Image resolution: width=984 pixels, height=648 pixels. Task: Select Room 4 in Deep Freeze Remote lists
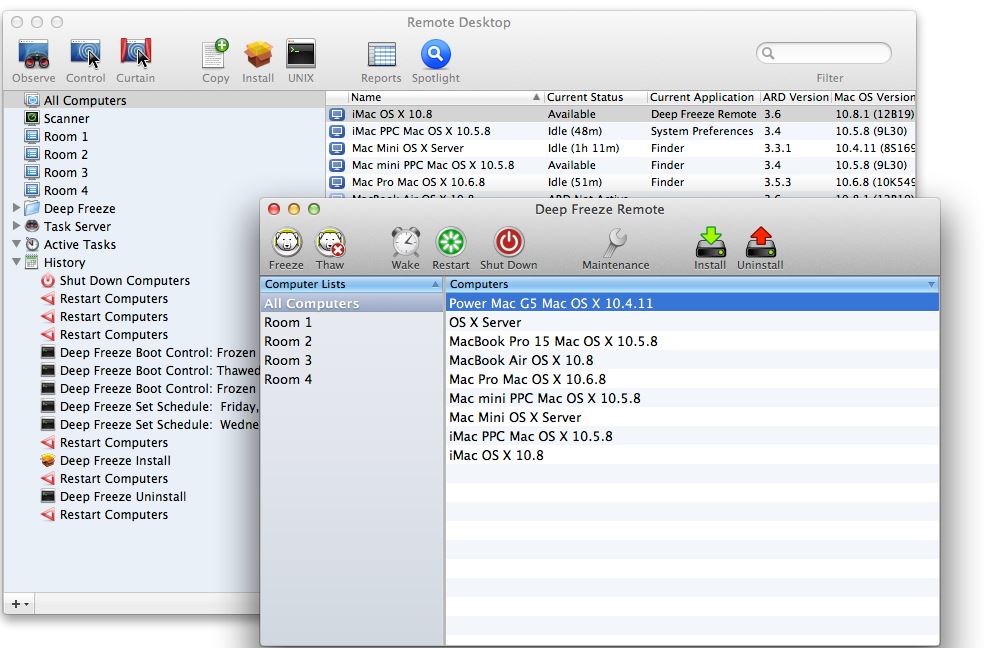[x=352, y=380]
